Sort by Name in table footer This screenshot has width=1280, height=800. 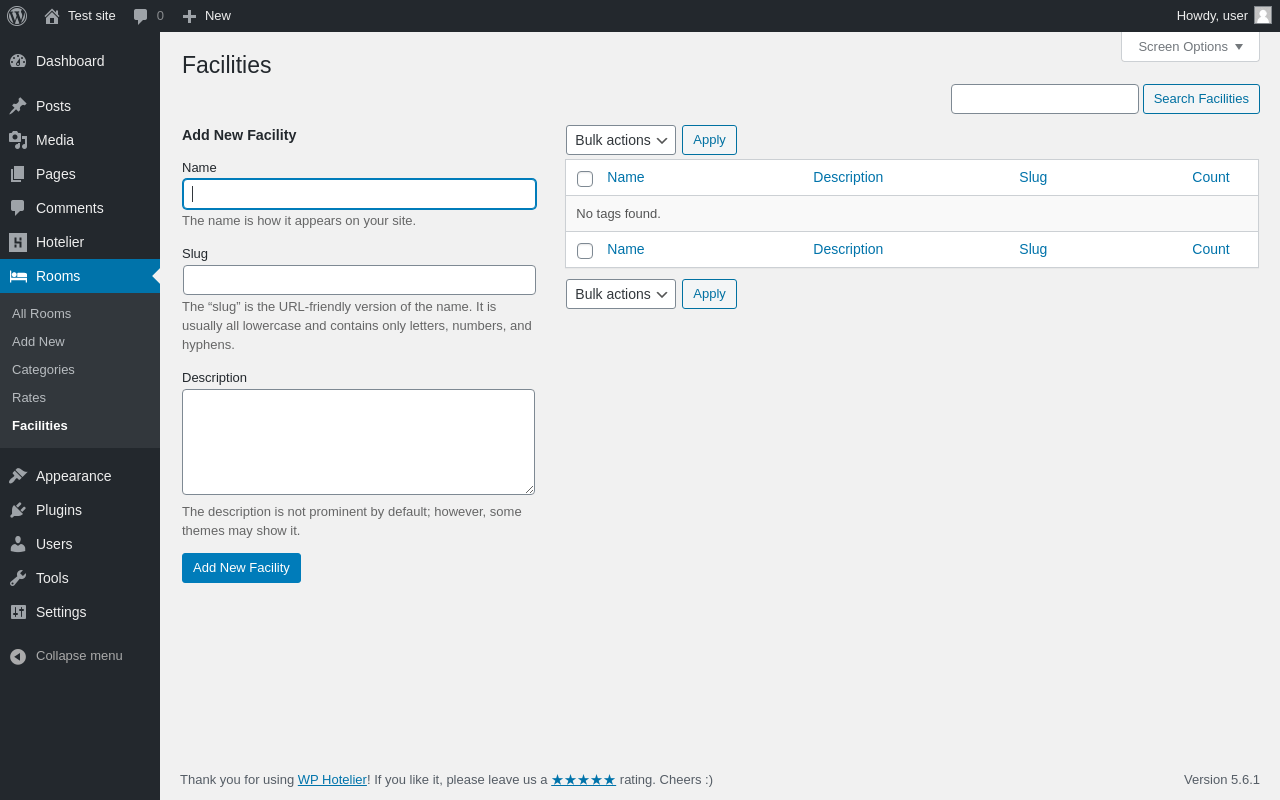(626, 249)
